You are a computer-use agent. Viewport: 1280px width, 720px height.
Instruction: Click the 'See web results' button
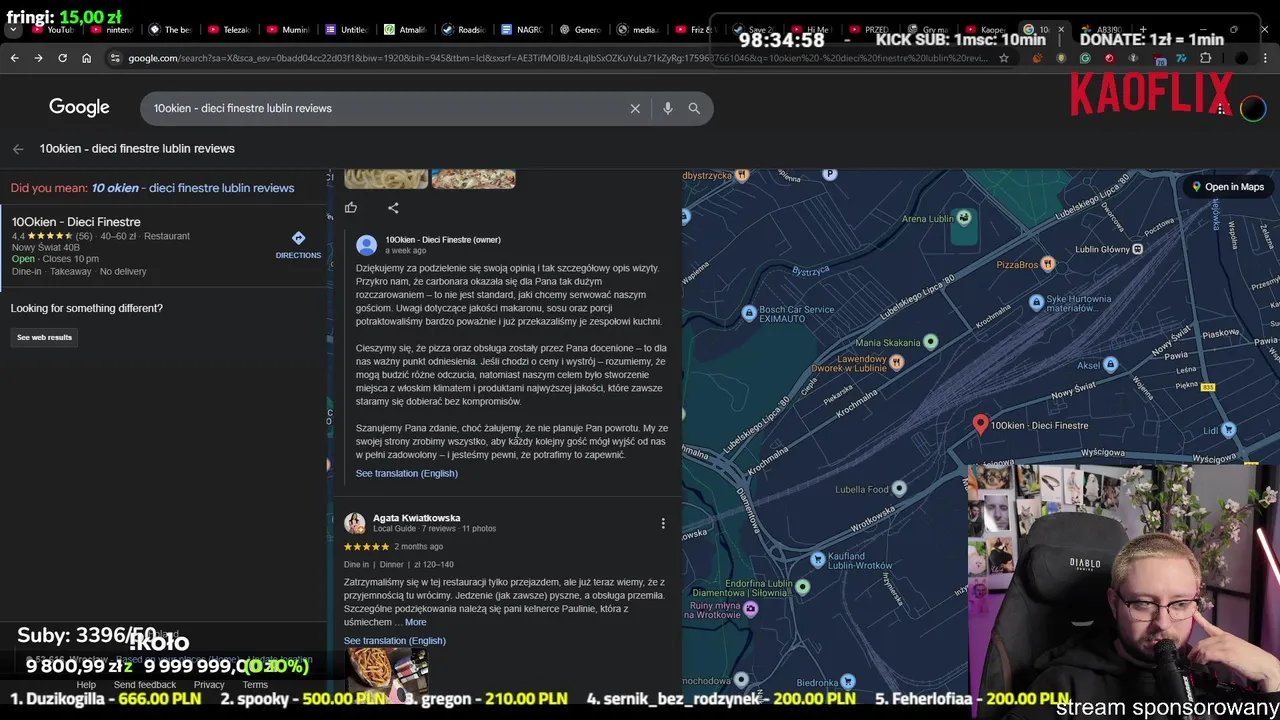[44, 337]
